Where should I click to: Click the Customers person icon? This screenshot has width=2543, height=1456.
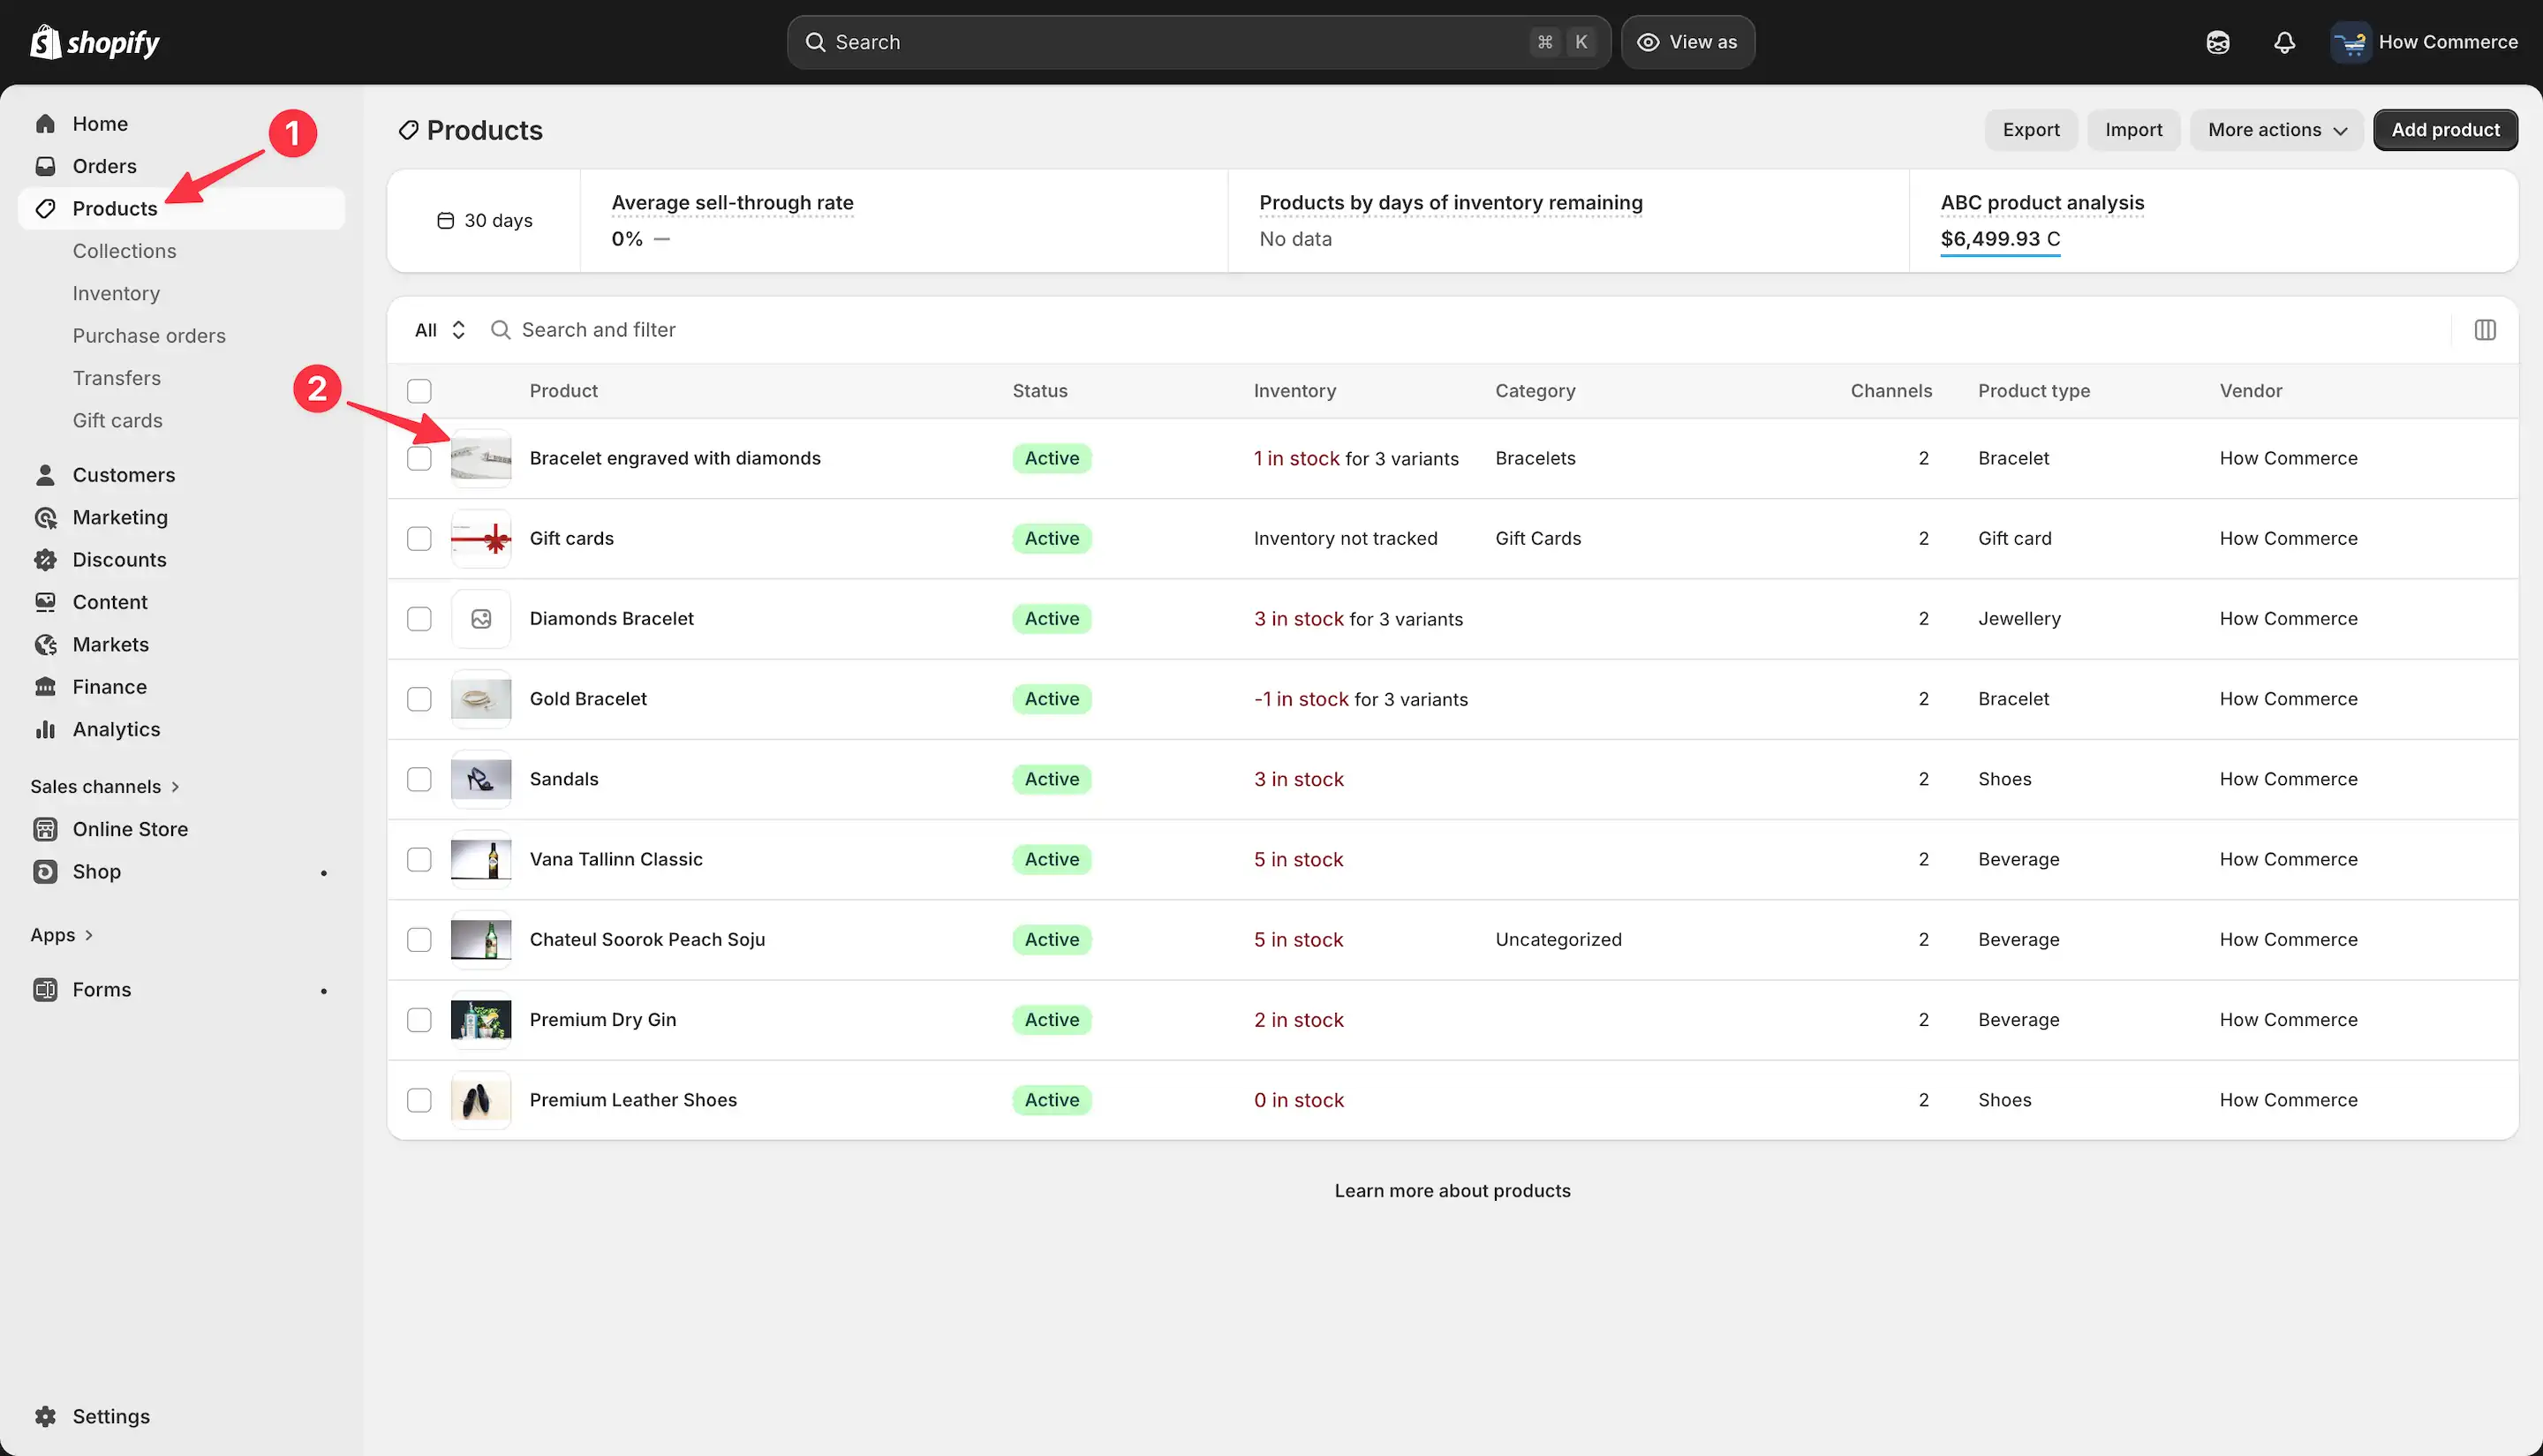45,475
